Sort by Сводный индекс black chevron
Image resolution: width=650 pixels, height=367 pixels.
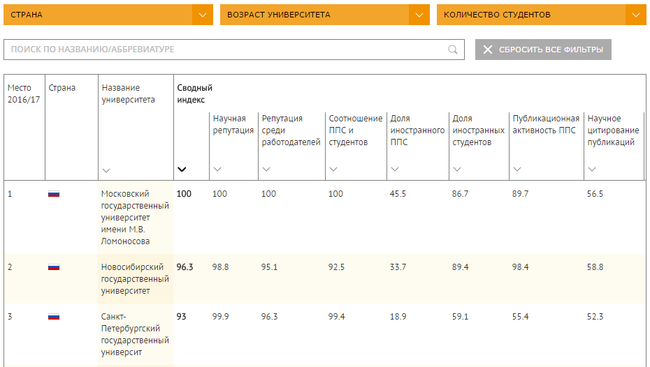pyautogui.click(x=182, y=169)
